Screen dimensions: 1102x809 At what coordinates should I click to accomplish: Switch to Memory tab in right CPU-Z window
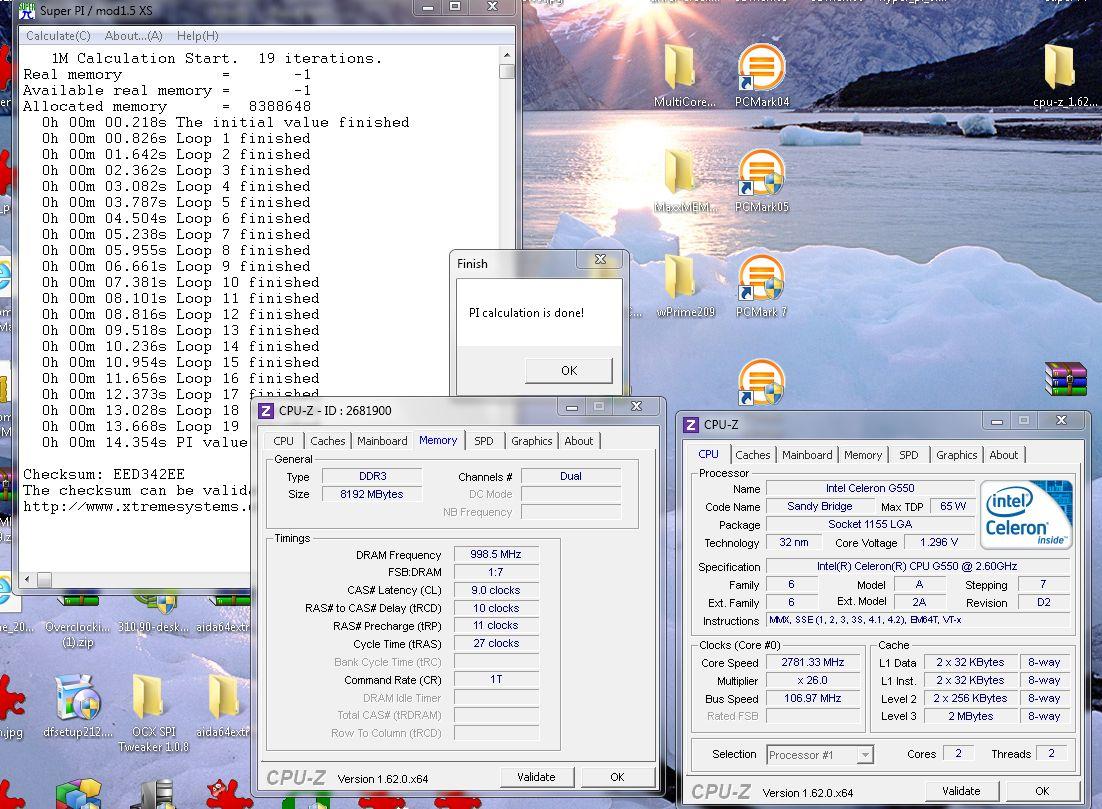pos(863,455)
